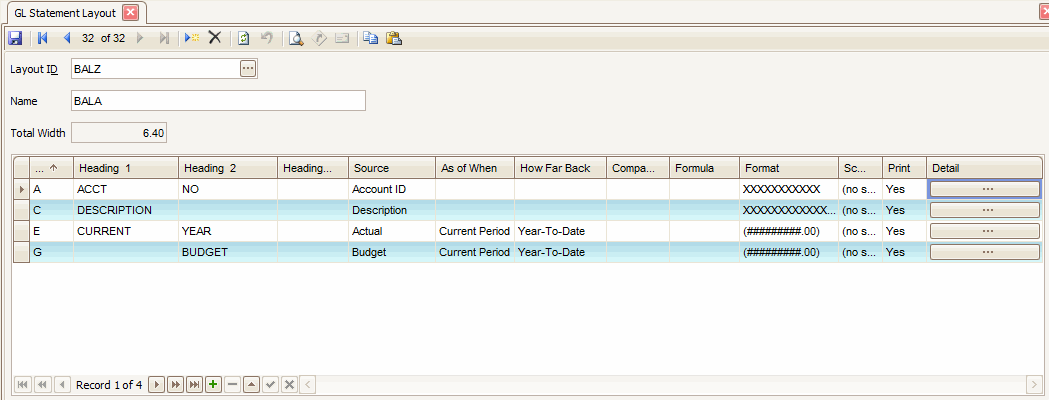This screenshot has width=1049, height=400.
Task: Click the new record icon in toolbar
Action: click(192, 38)
